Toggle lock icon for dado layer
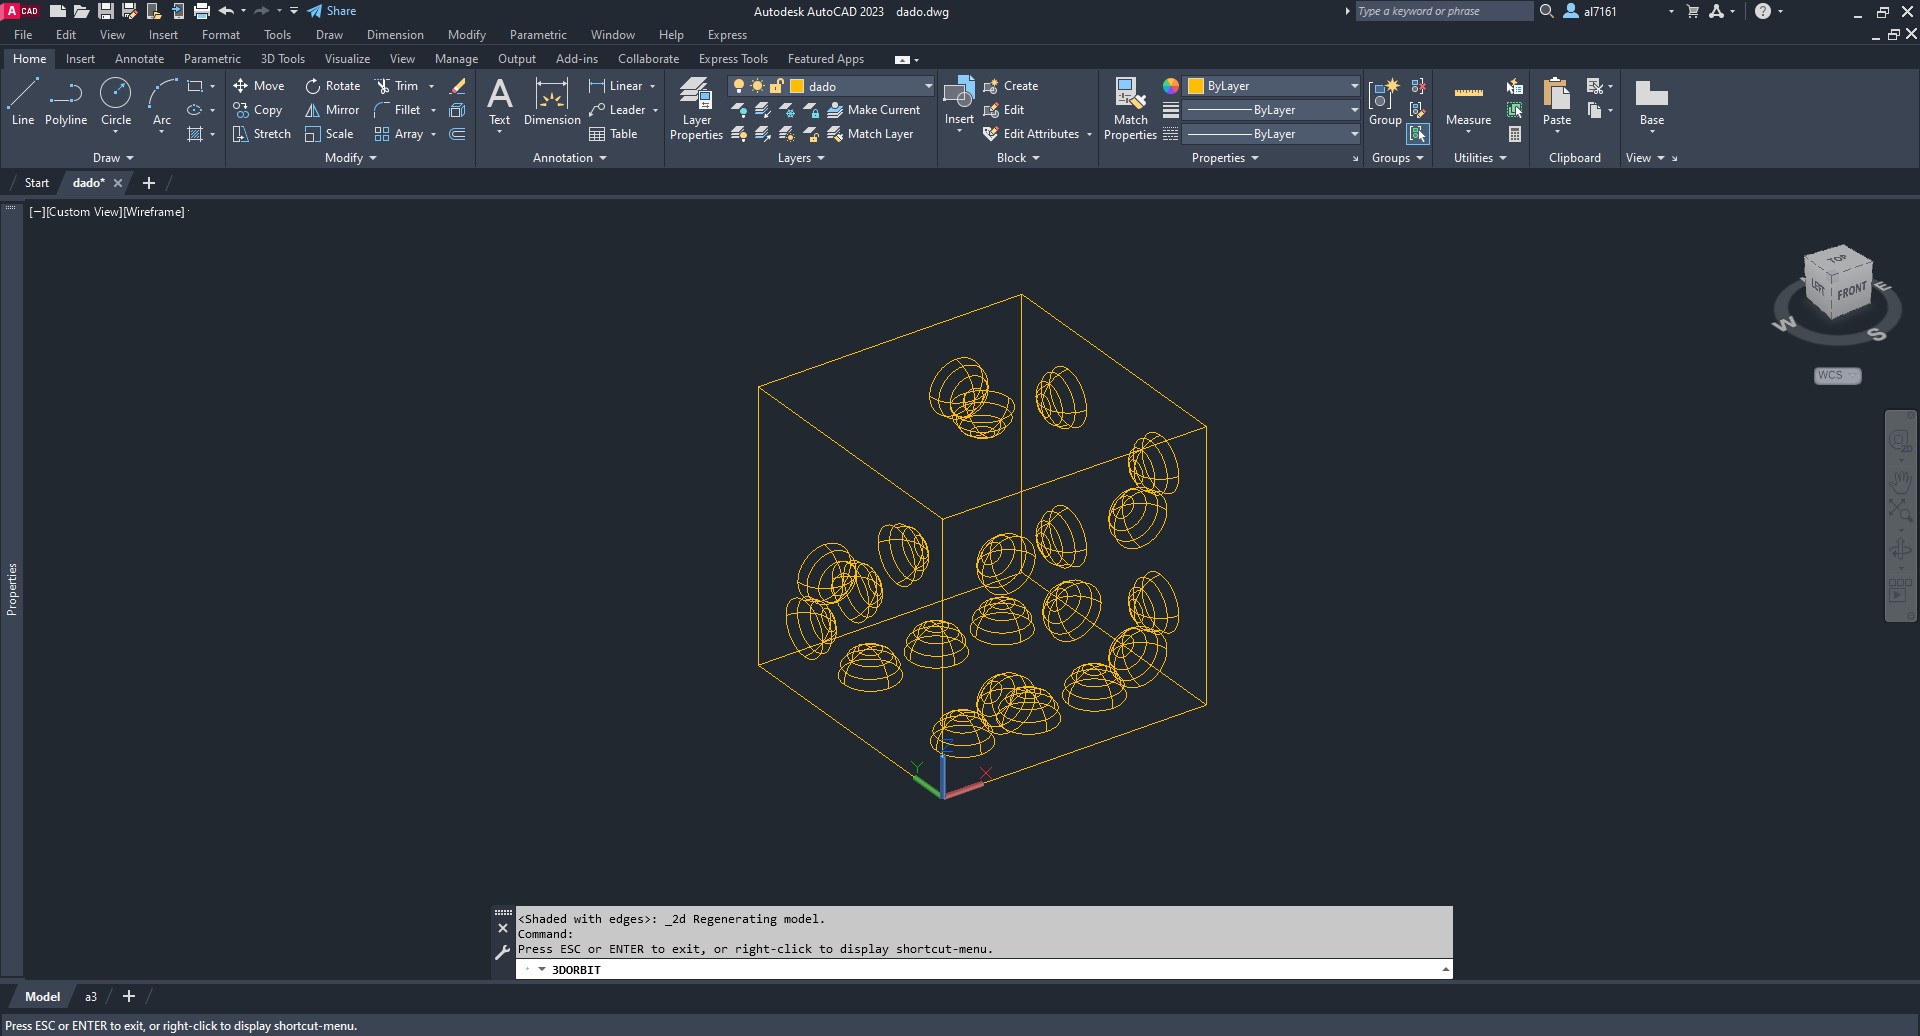Image resolution: width=1920 pixels, height=1036 pixels. (776, 86)
